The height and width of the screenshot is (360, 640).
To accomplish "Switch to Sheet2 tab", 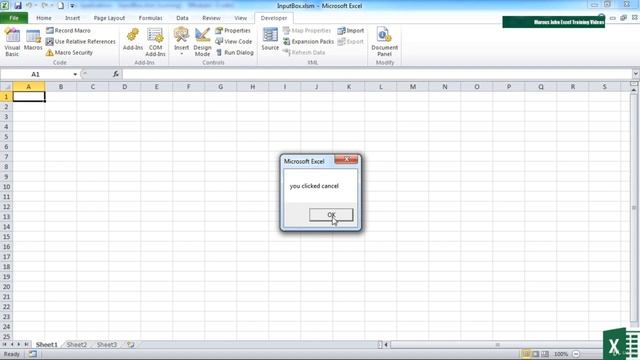I will coord(77,344).
